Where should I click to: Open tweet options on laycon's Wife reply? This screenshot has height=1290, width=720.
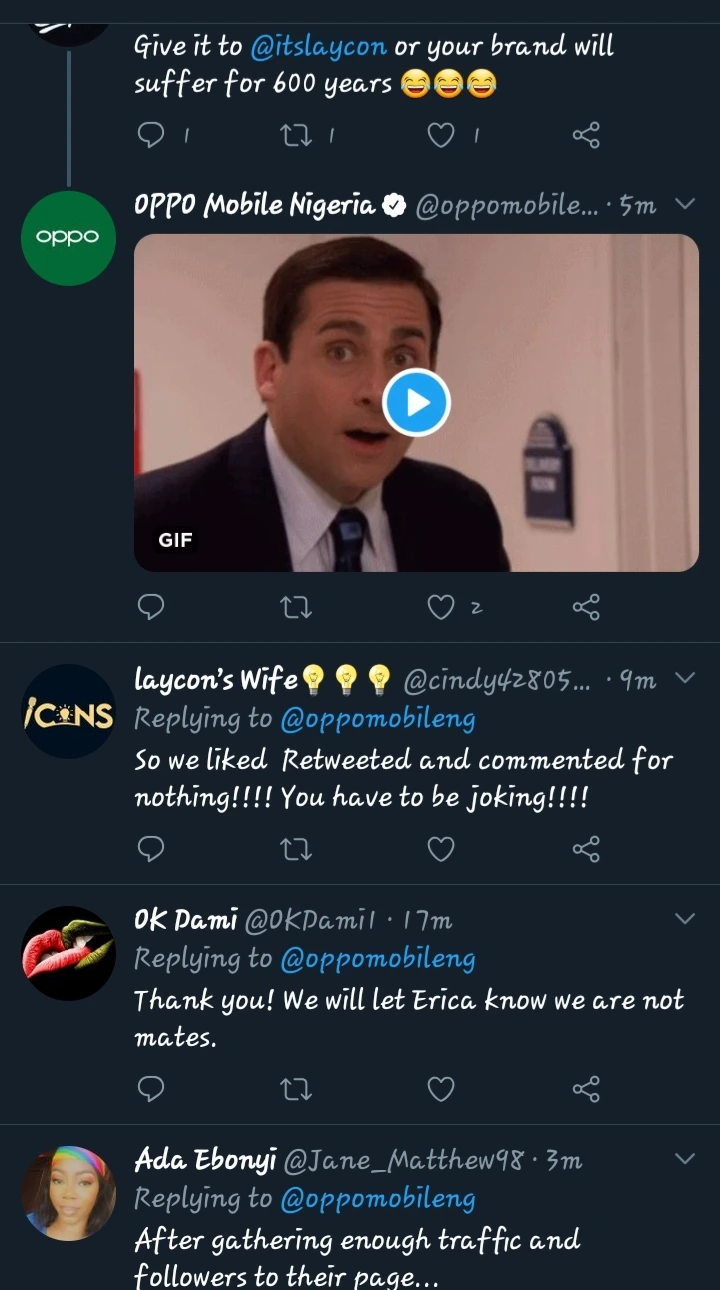pyautogui.click(x=685, y=679)
